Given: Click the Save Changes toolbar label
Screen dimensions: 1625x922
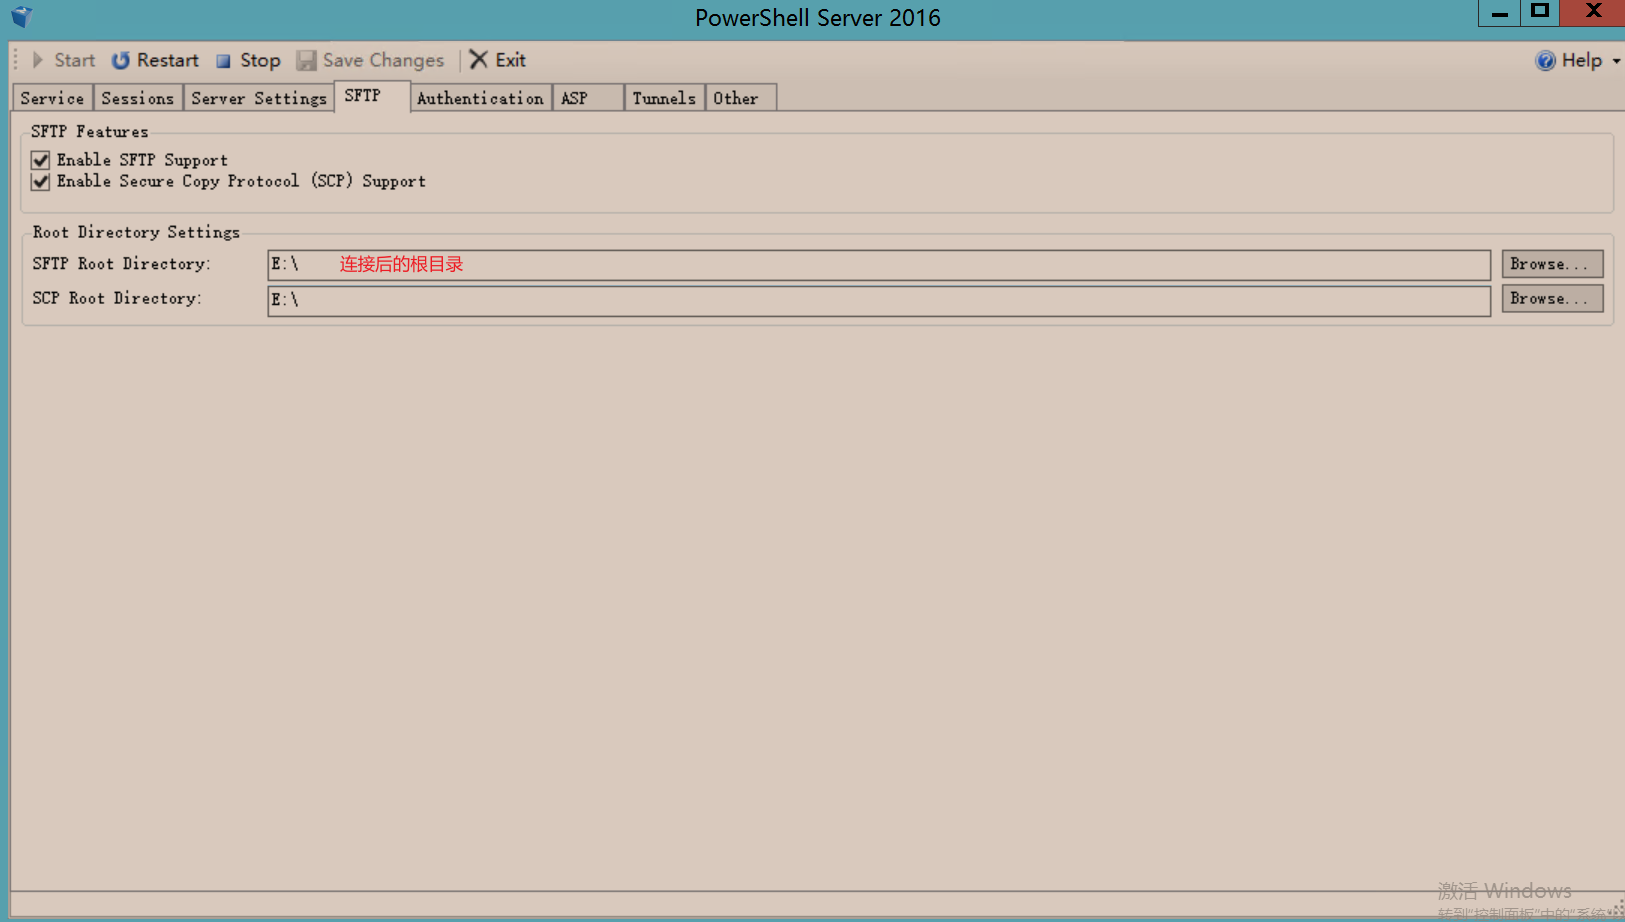Looking at the screenshot, I should point(383,60).
